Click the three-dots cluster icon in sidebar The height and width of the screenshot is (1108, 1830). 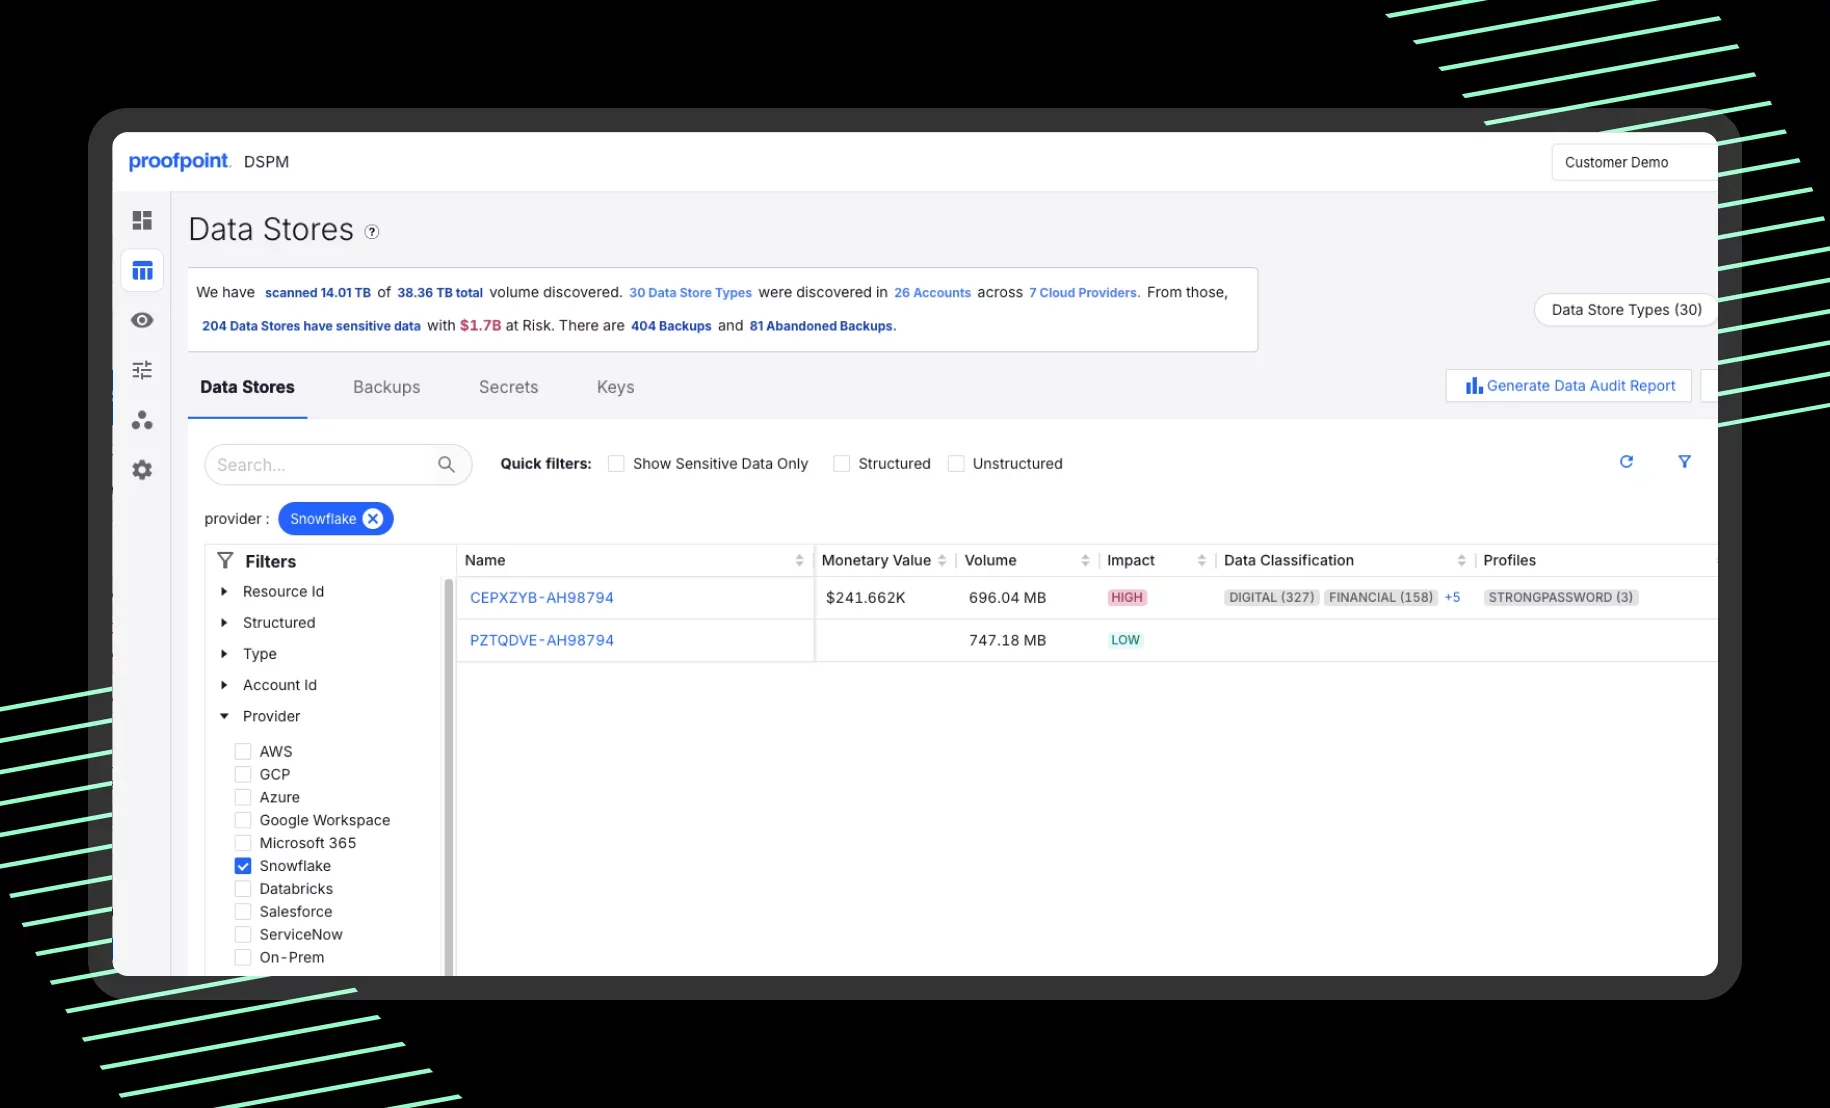pos(142,420)
